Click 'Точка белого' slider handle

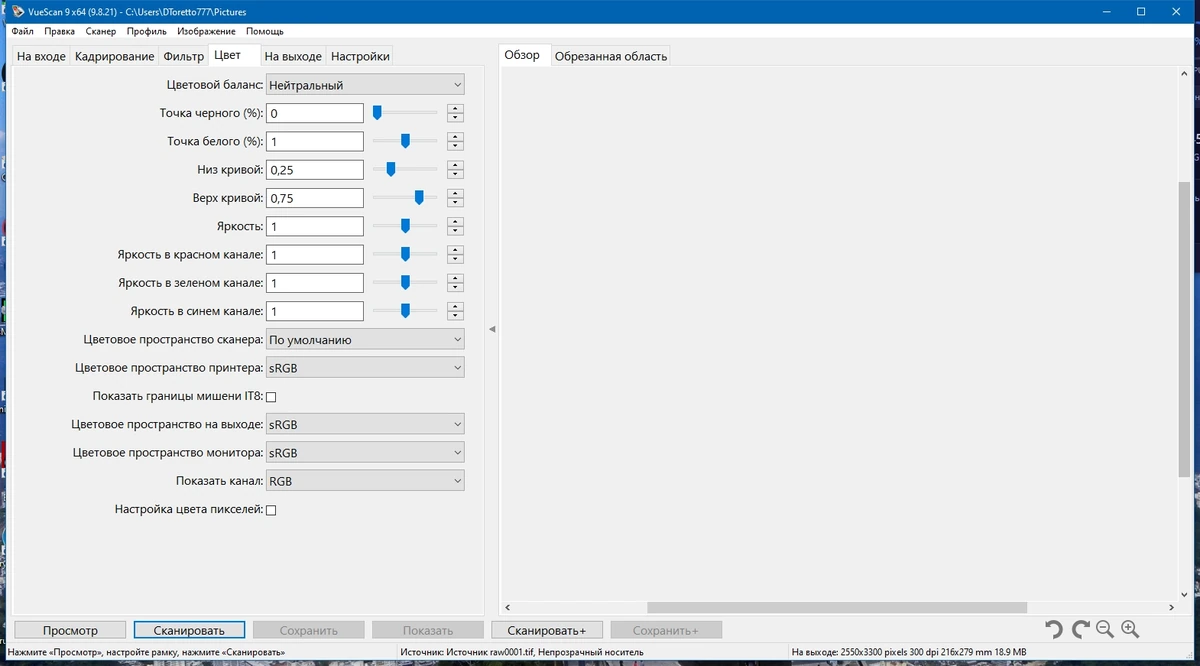coord(405,141)
